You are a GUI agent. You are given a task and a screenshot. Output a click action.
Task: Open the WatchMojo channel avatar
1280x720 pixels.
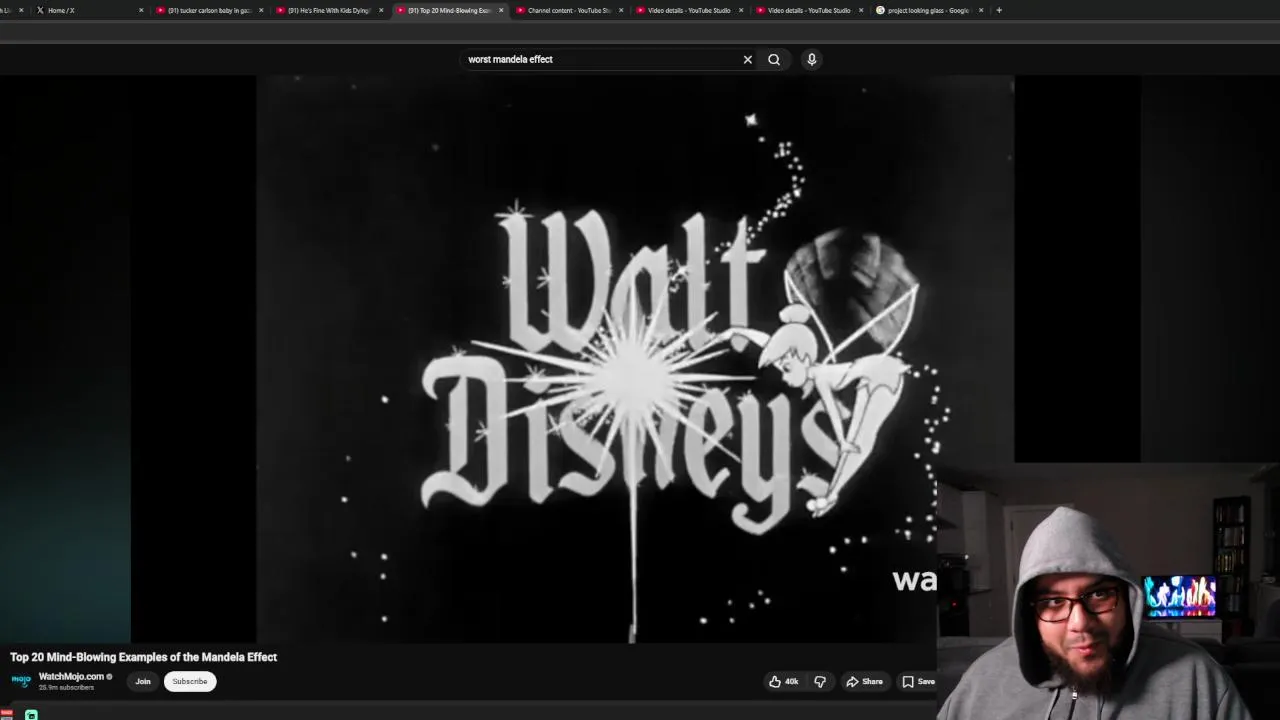tap(21, 681)
